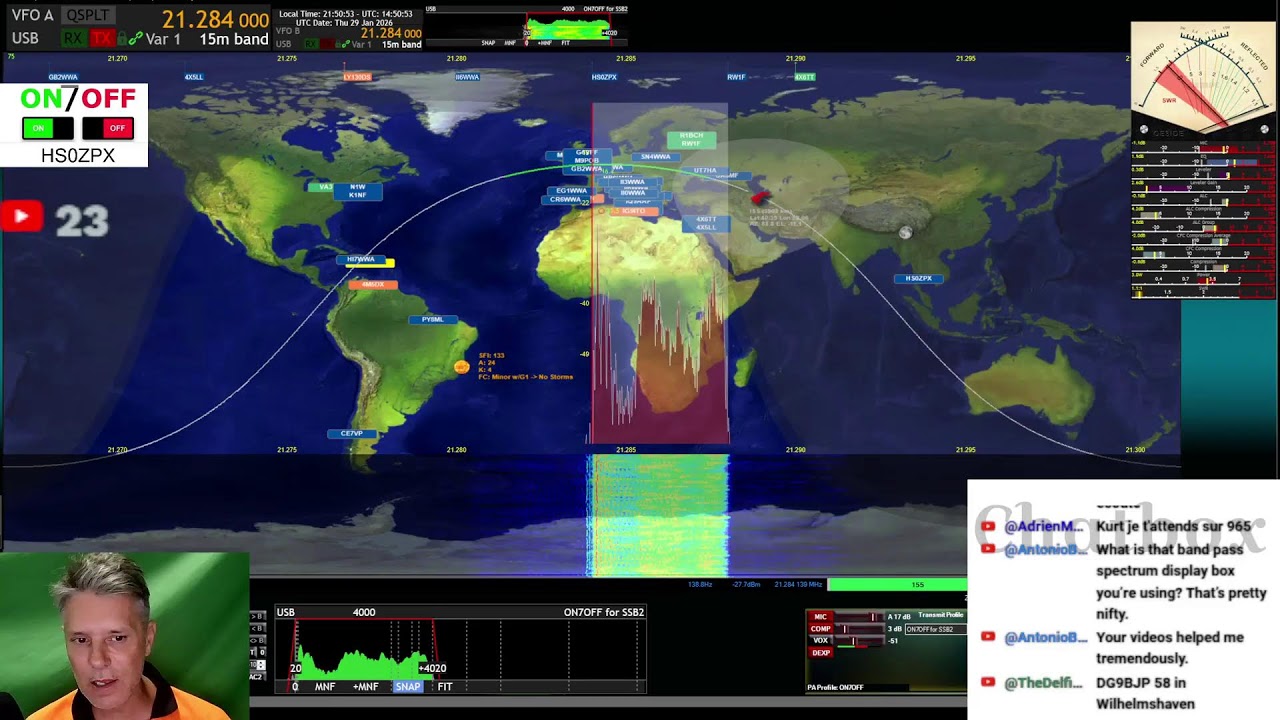
Task: Open the Transmit Profile ON7OFF for SSB2 dropdown
Action: (935, 629)
